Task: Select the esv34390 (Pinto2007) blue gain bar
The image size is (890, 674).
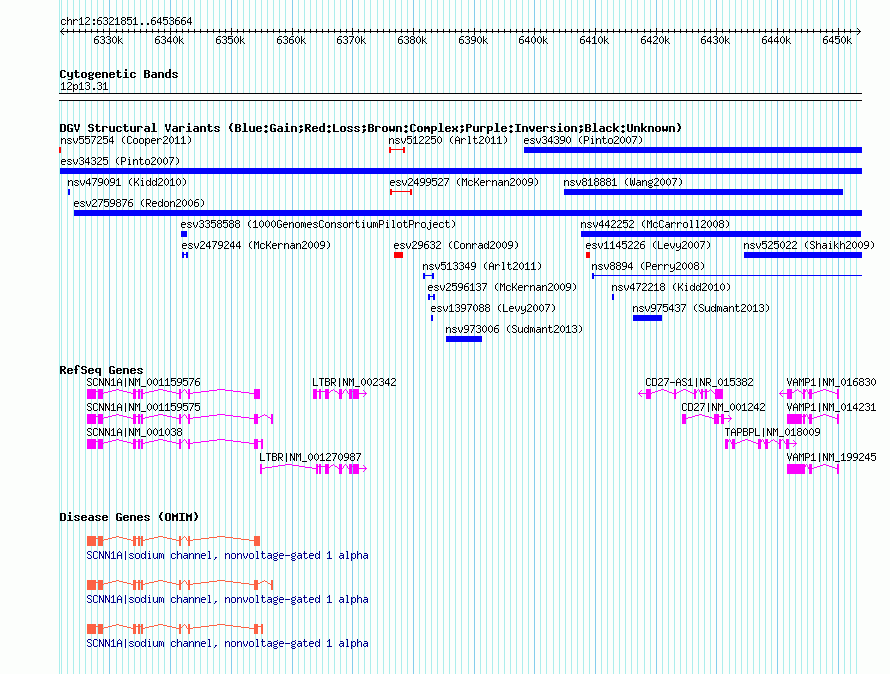Action: [692, 150]
